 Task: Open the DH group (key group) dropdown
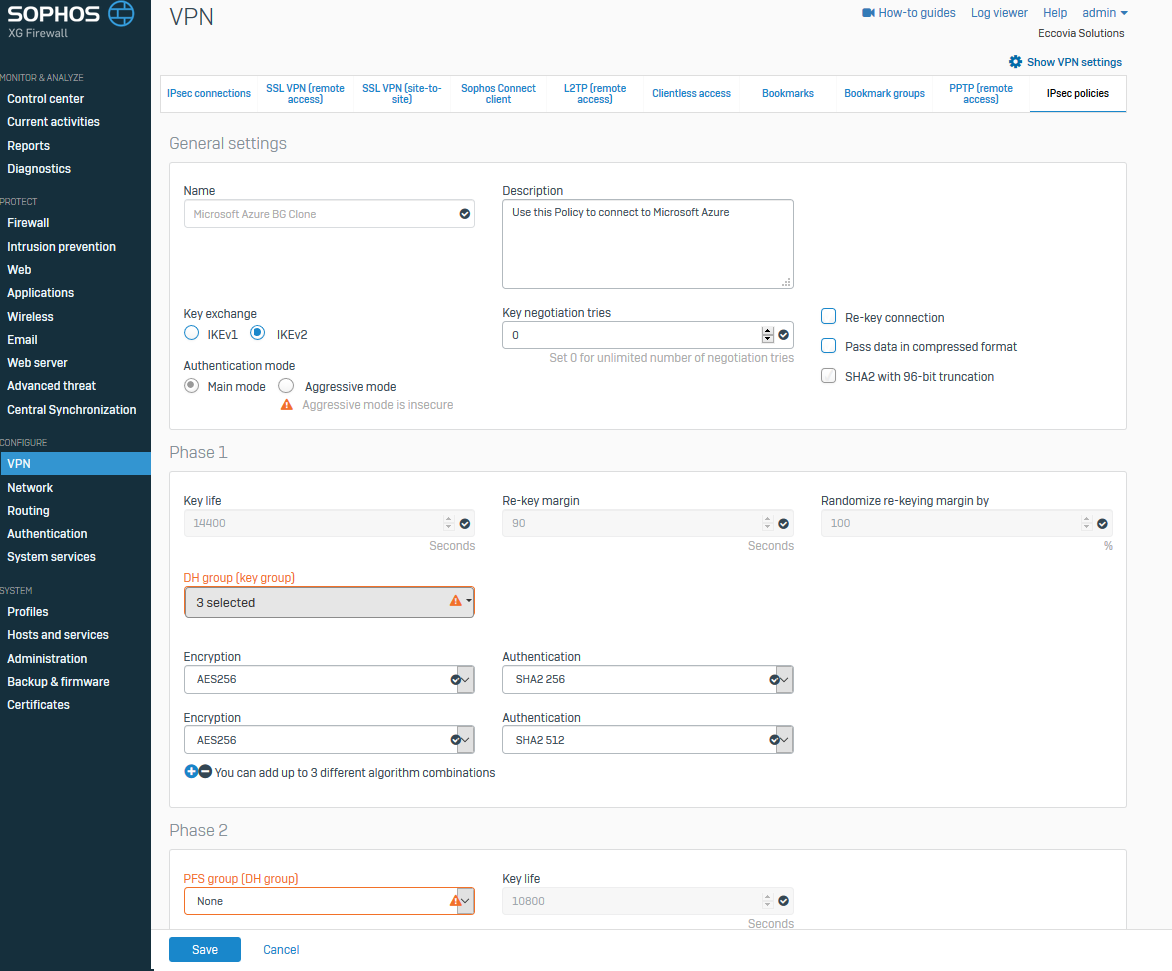tap(329, 602)
